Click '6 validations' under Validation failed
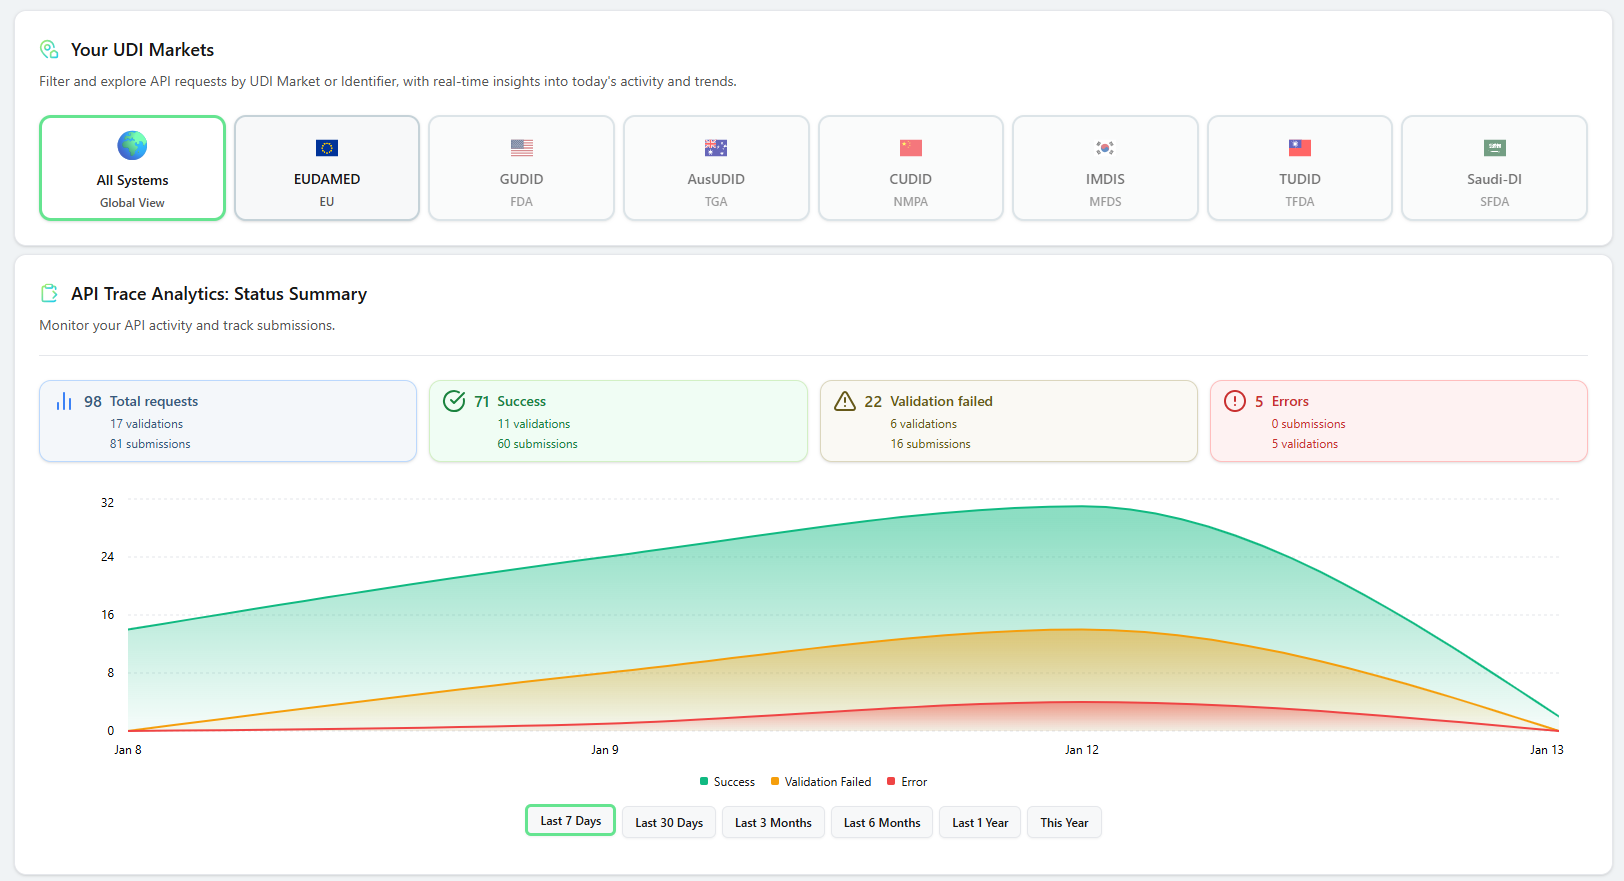The image size is (1624, 881). tap(924, 424)
